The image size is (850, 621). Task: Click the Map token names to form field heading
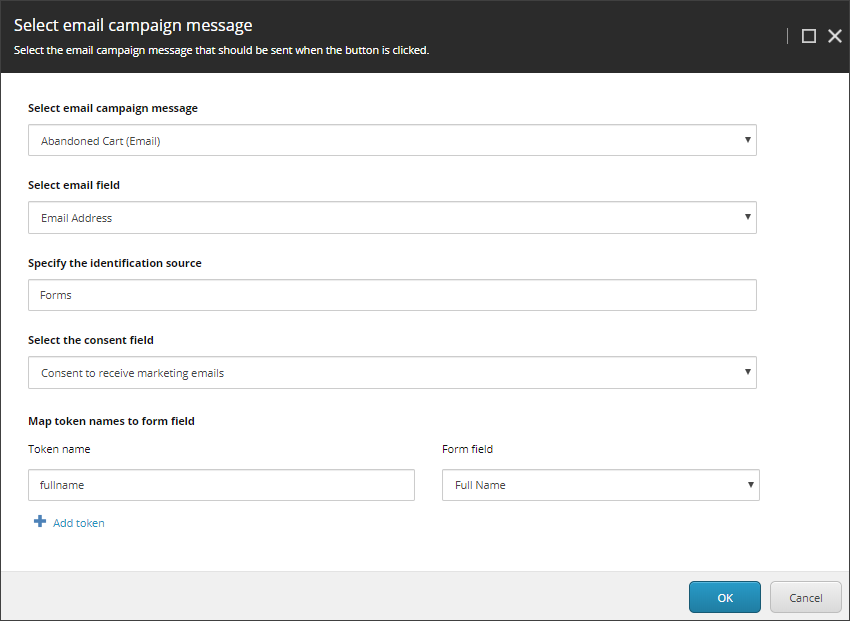tap(111, 421)
